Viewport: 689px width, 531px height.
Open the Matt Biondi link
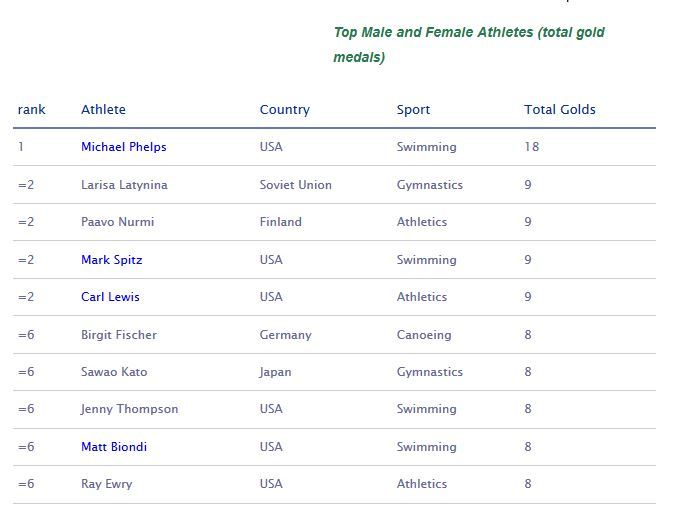pyautogui.click(x=114, y=447)
